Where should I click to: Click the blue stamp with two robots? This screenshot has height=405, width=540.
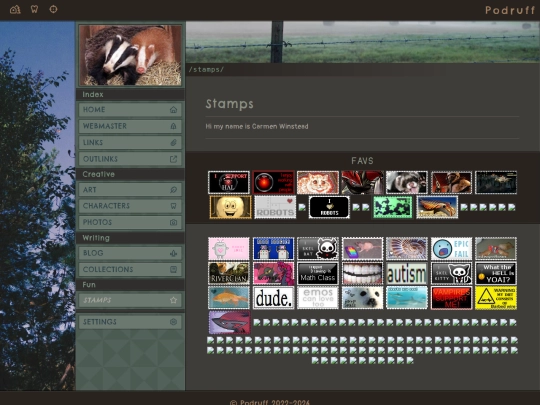(x=273, y=249)
